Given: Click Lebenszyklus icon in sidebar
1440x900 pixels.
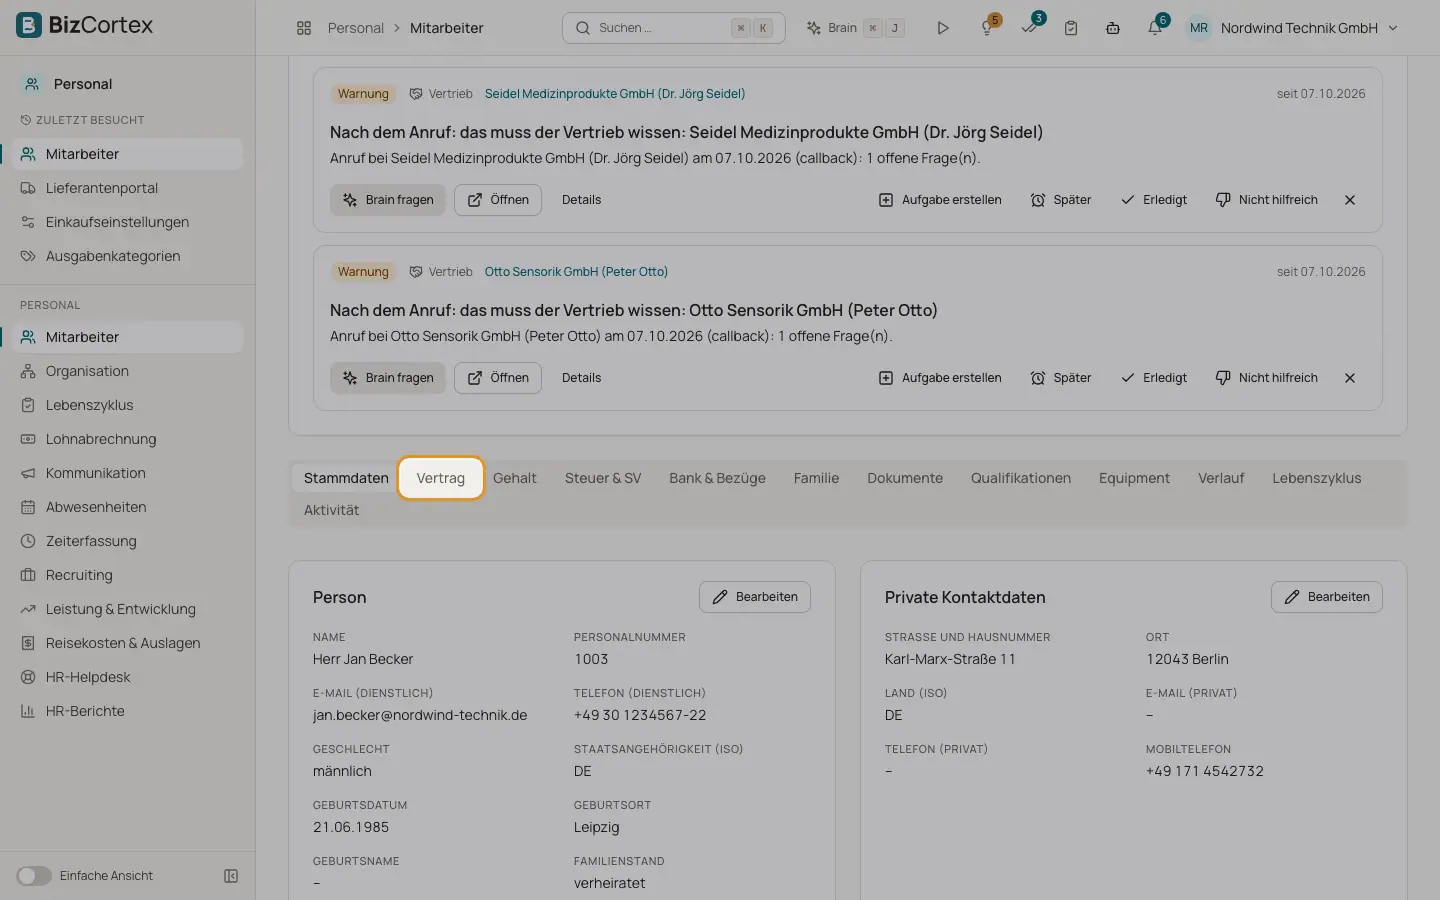Looking at the screenshot, I should point(28,405).
